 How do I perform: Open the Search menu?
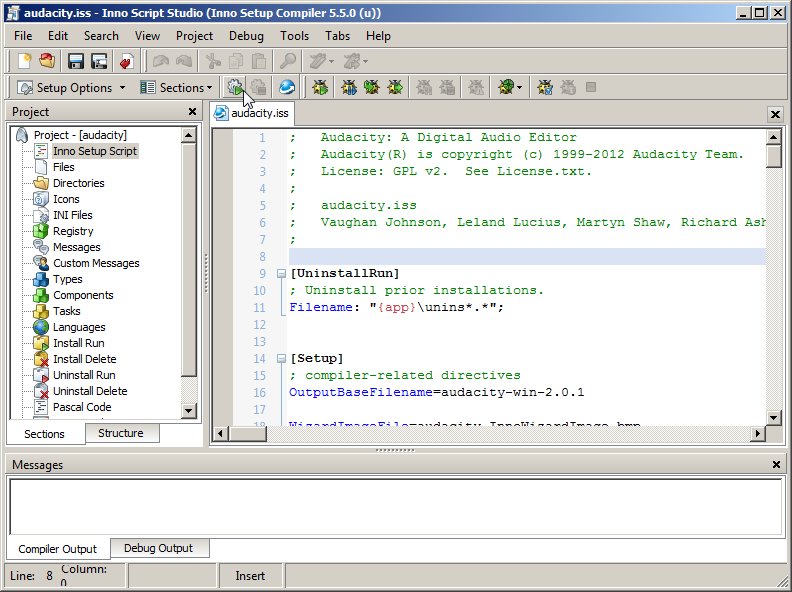pyautogui.click(x=101, y=36)
